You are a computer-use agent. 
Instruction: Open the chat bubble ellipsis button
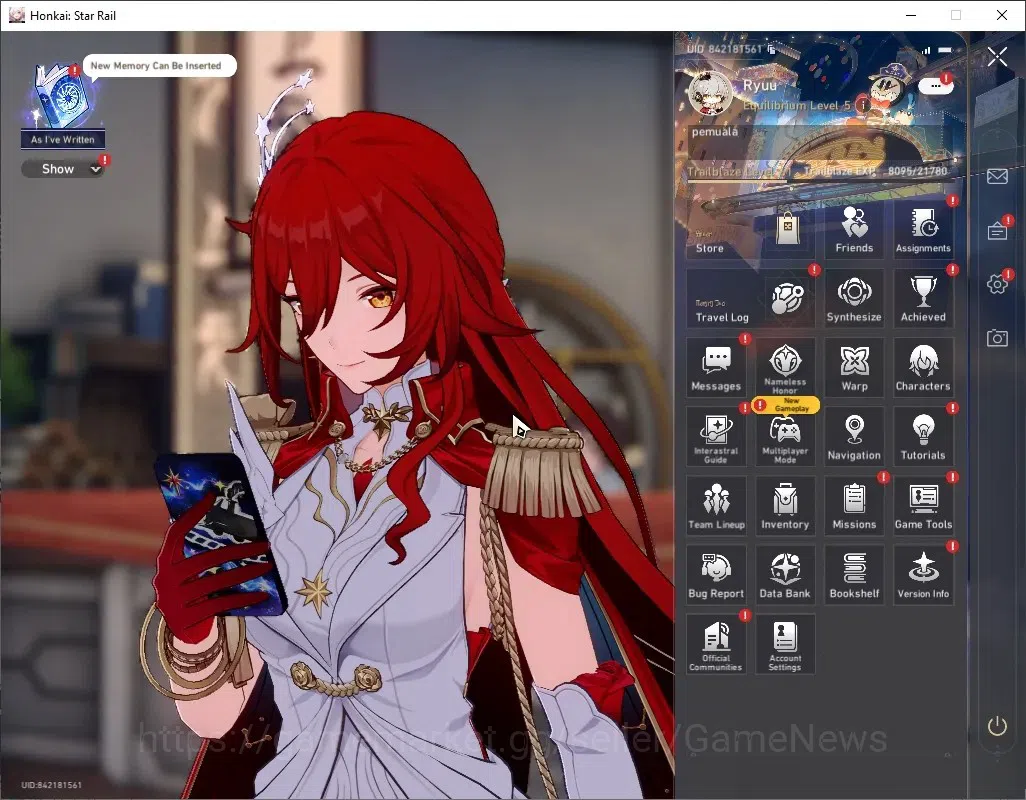pos(936,86)
